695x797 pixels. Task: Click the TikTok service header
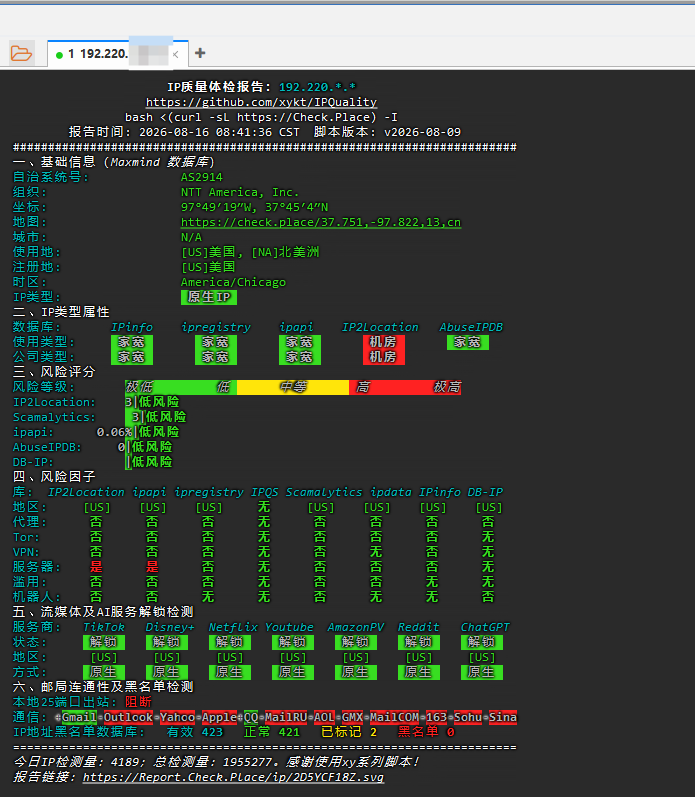click(104, 628)
